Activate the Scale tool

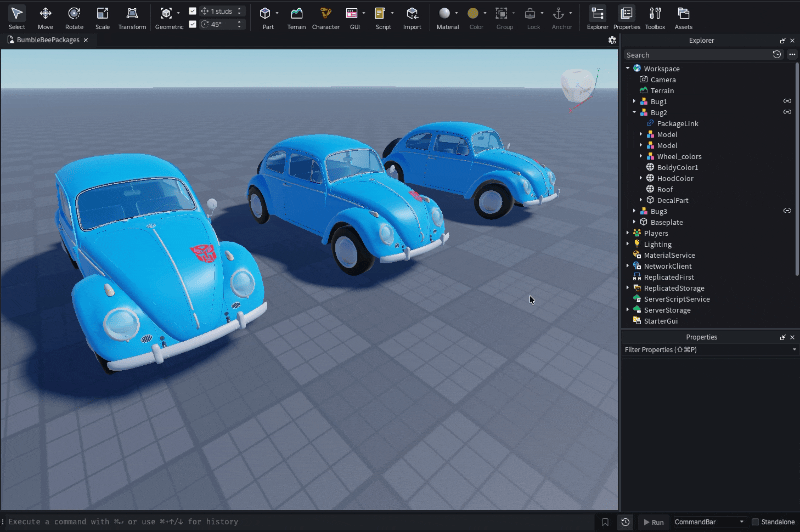point(103,18)
